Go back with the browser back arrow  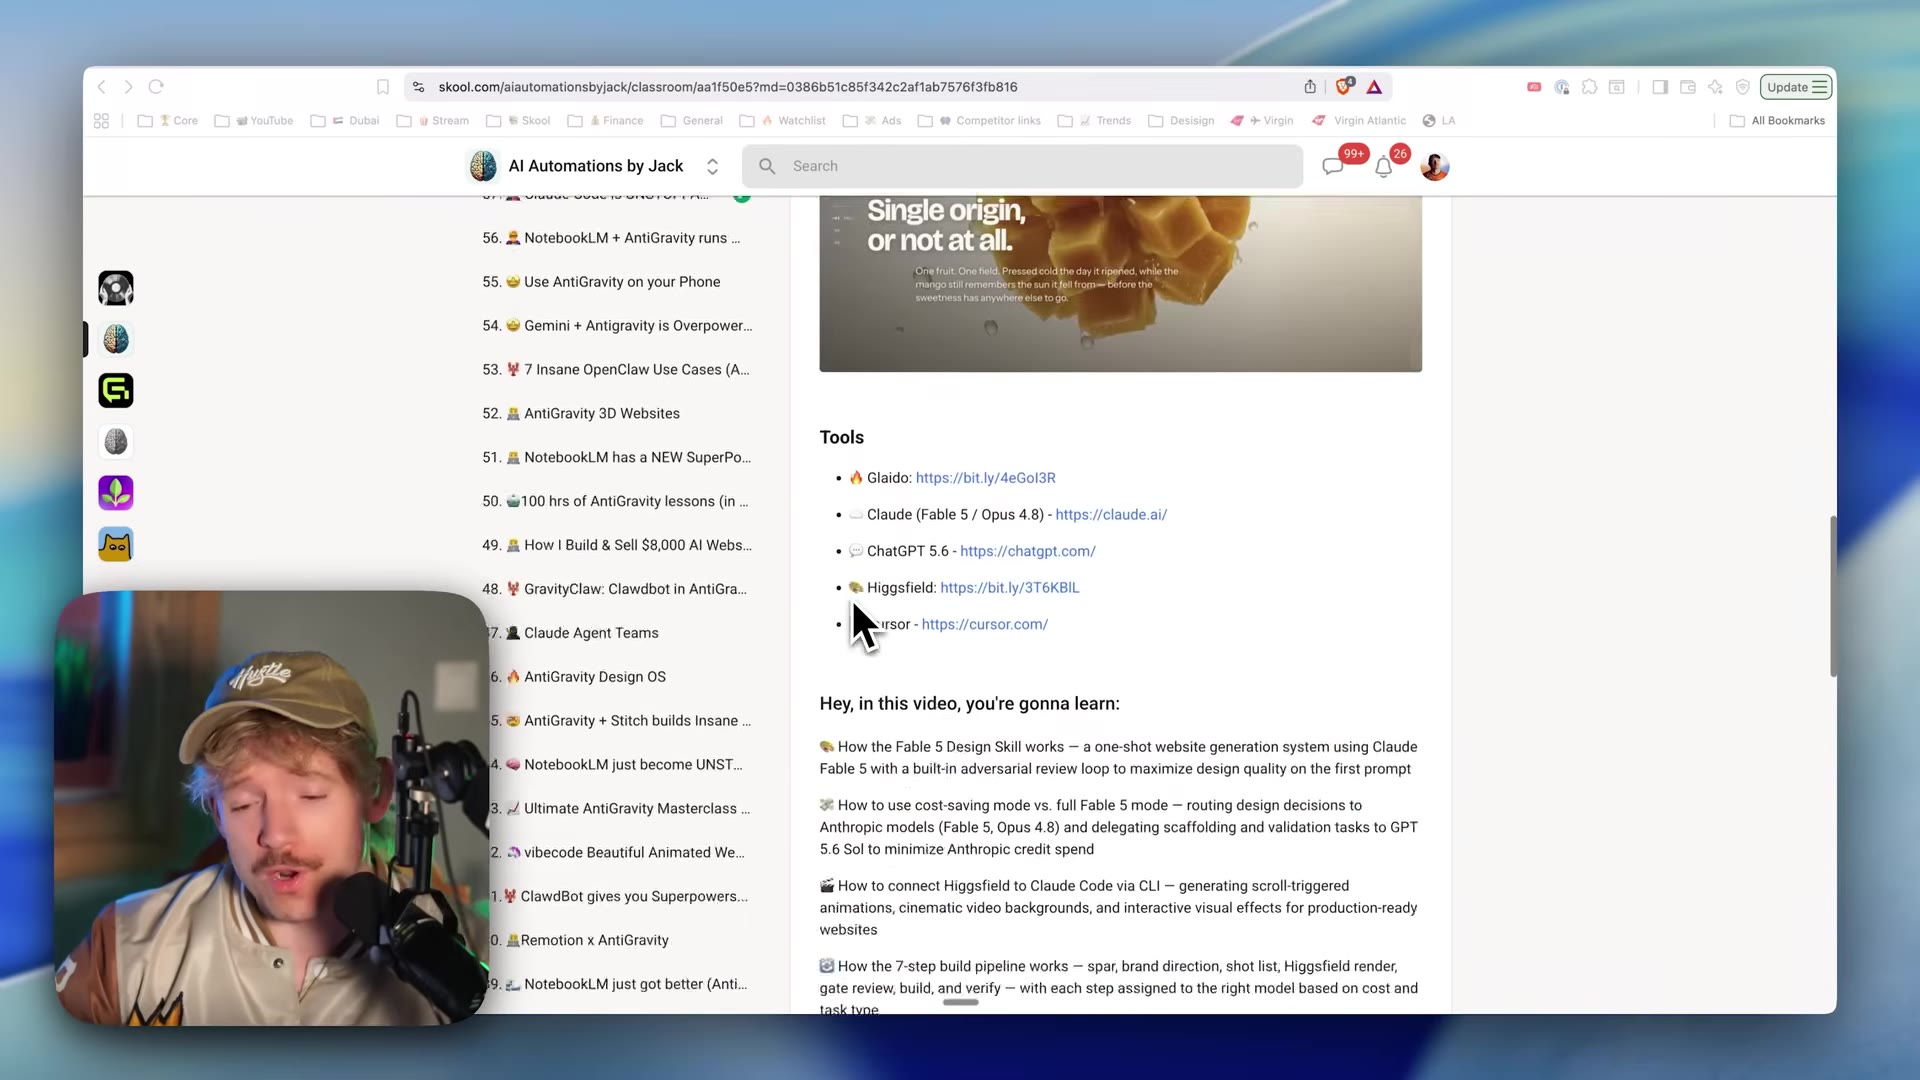coord(101,87)
